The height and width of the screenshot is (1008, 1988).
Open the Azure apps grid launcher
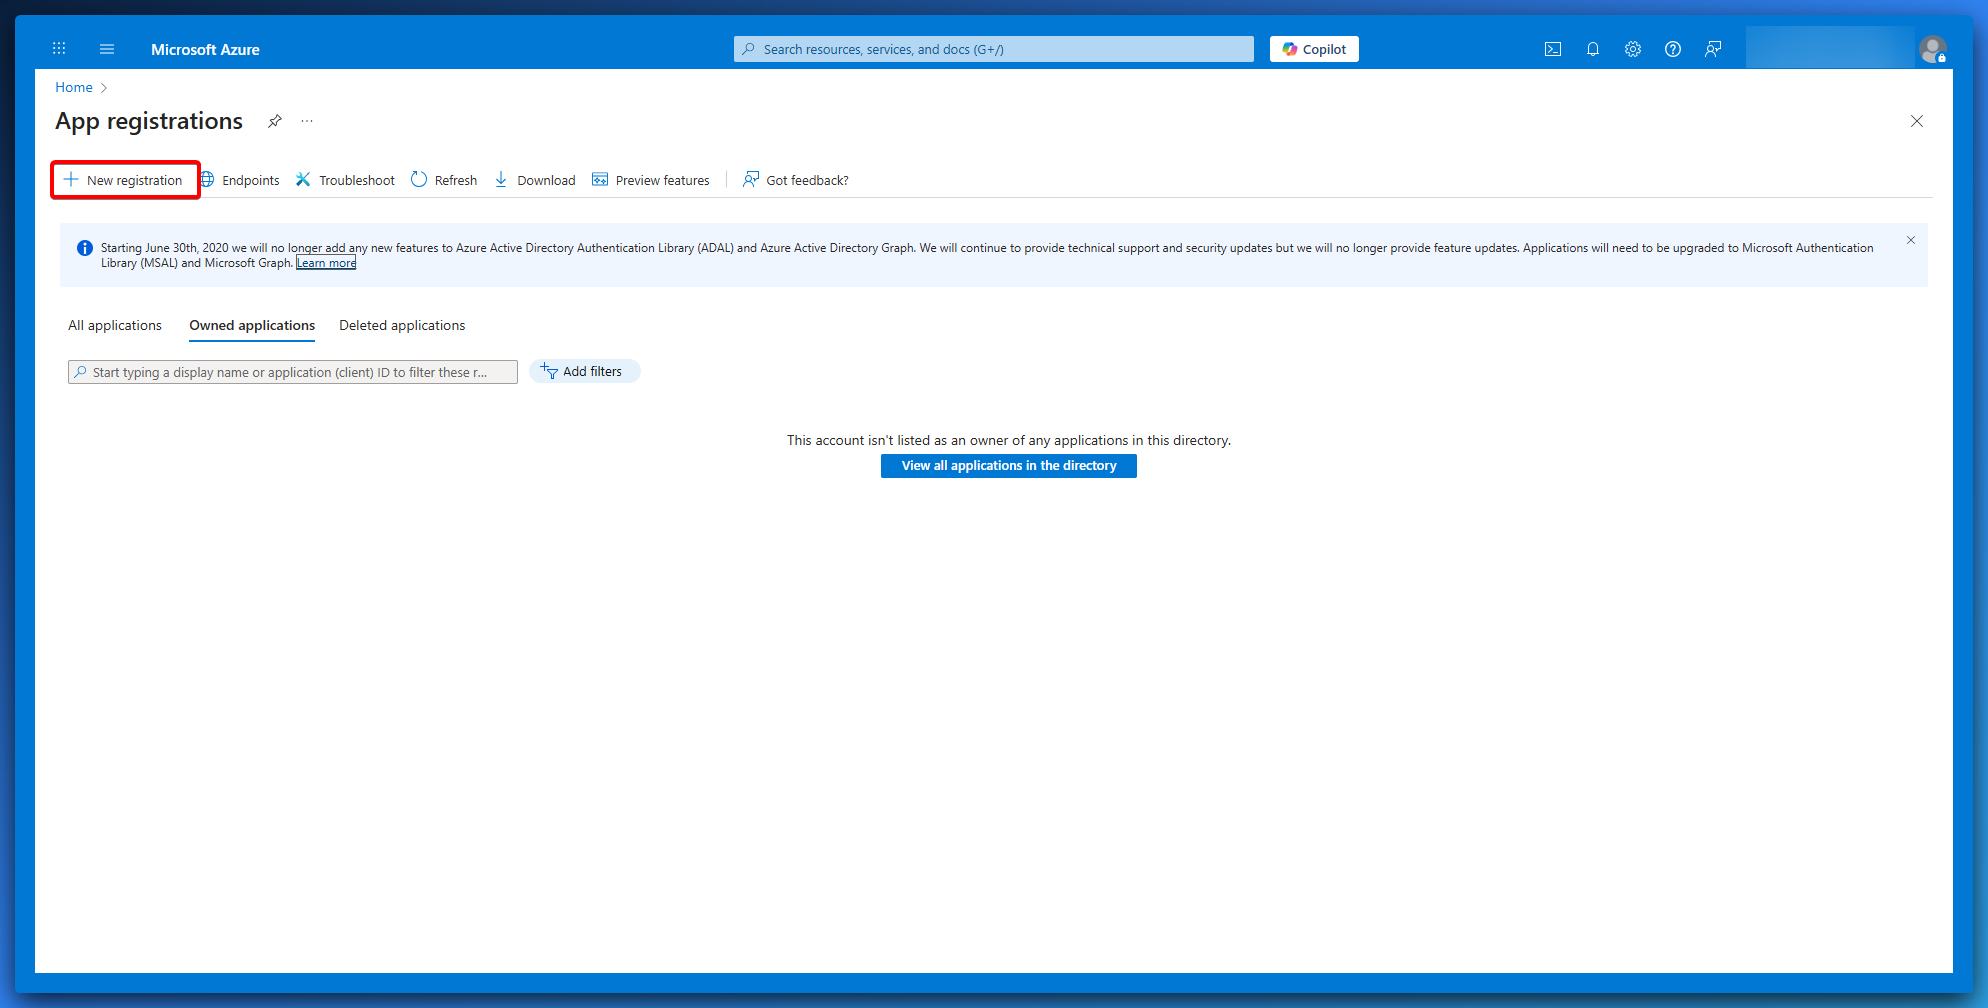pos(59,49)
